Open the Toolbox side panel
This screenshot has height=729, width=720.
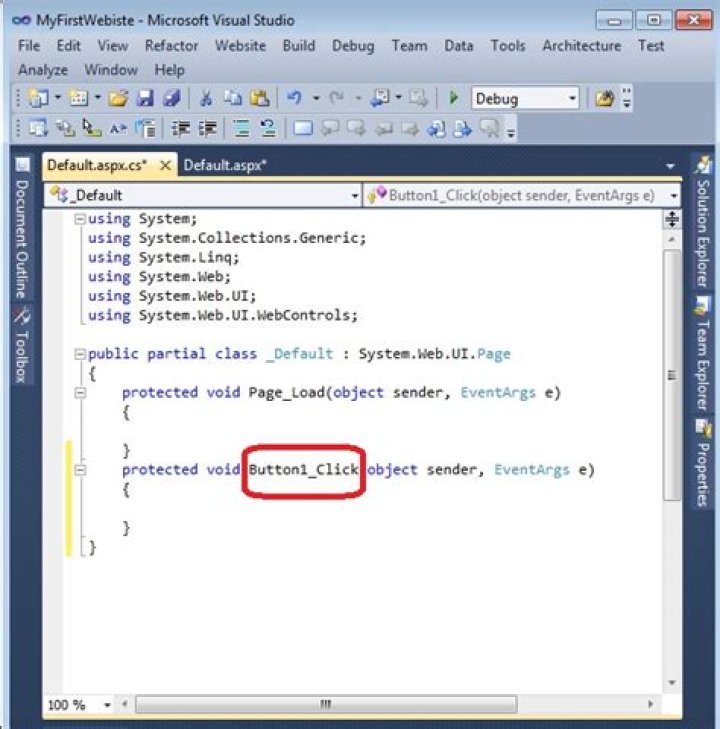coord(21,345)
